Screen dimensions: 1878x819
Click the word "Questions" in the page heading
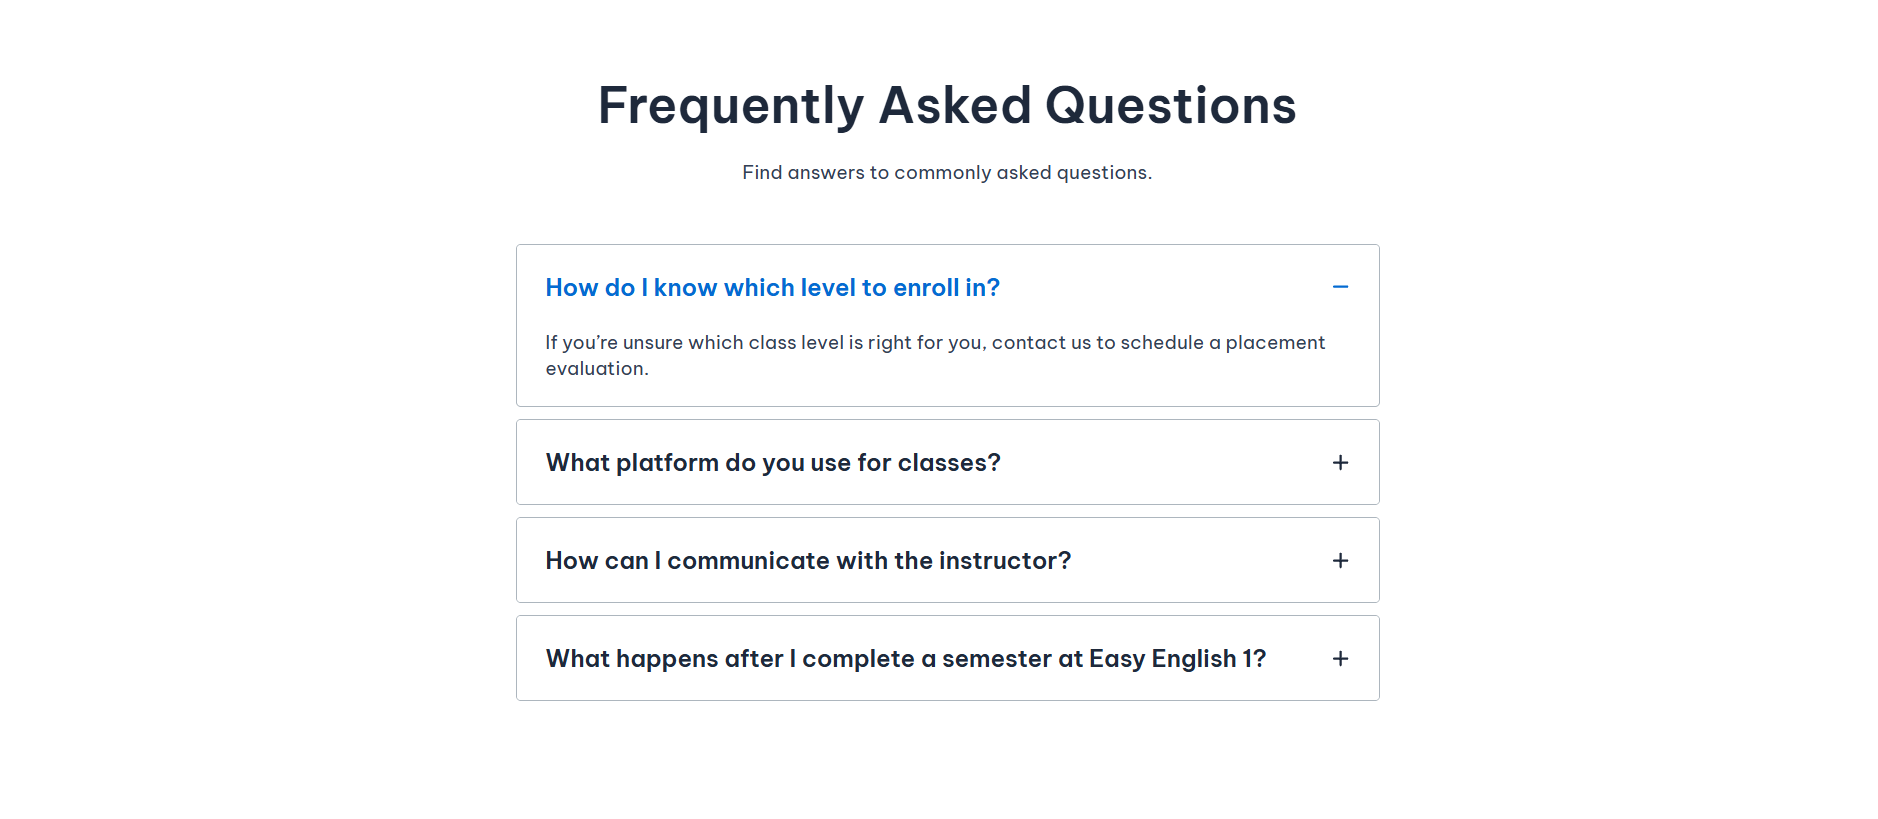tap(1170, 106)
